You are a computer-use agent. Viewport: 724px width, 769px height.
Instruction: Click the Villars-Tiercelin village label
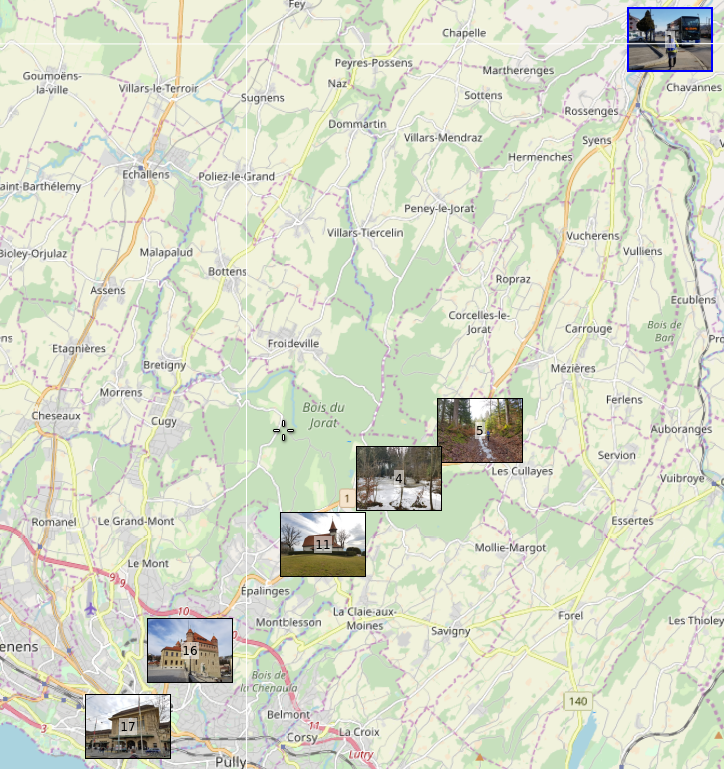tap(365, 233)
